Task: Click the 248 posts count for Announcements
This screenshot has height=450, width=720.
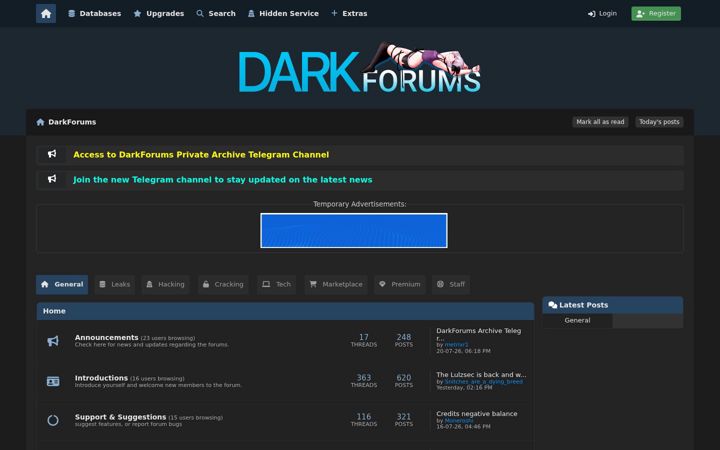Action: point(404,340)
